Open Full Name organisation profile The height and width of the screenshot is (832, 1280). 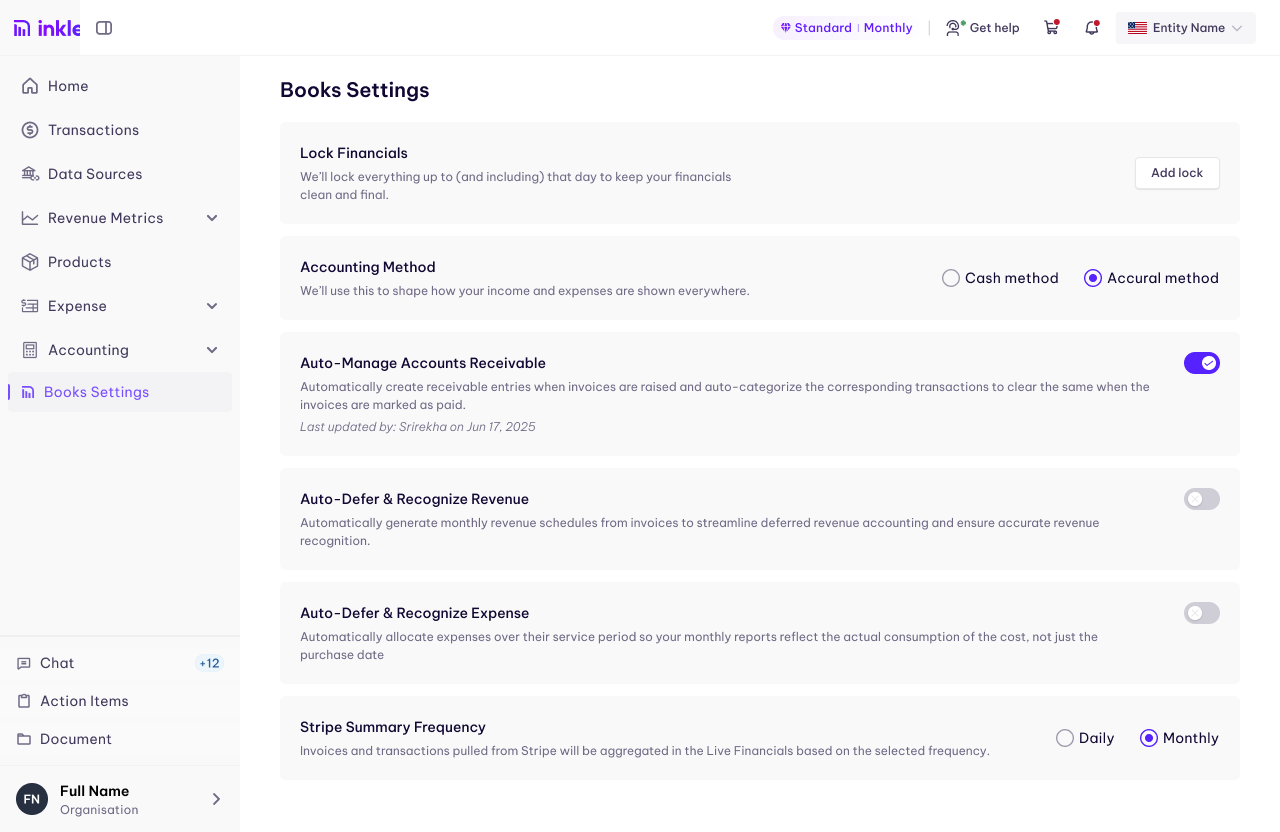pyautogui.click(x=120, y=799)
